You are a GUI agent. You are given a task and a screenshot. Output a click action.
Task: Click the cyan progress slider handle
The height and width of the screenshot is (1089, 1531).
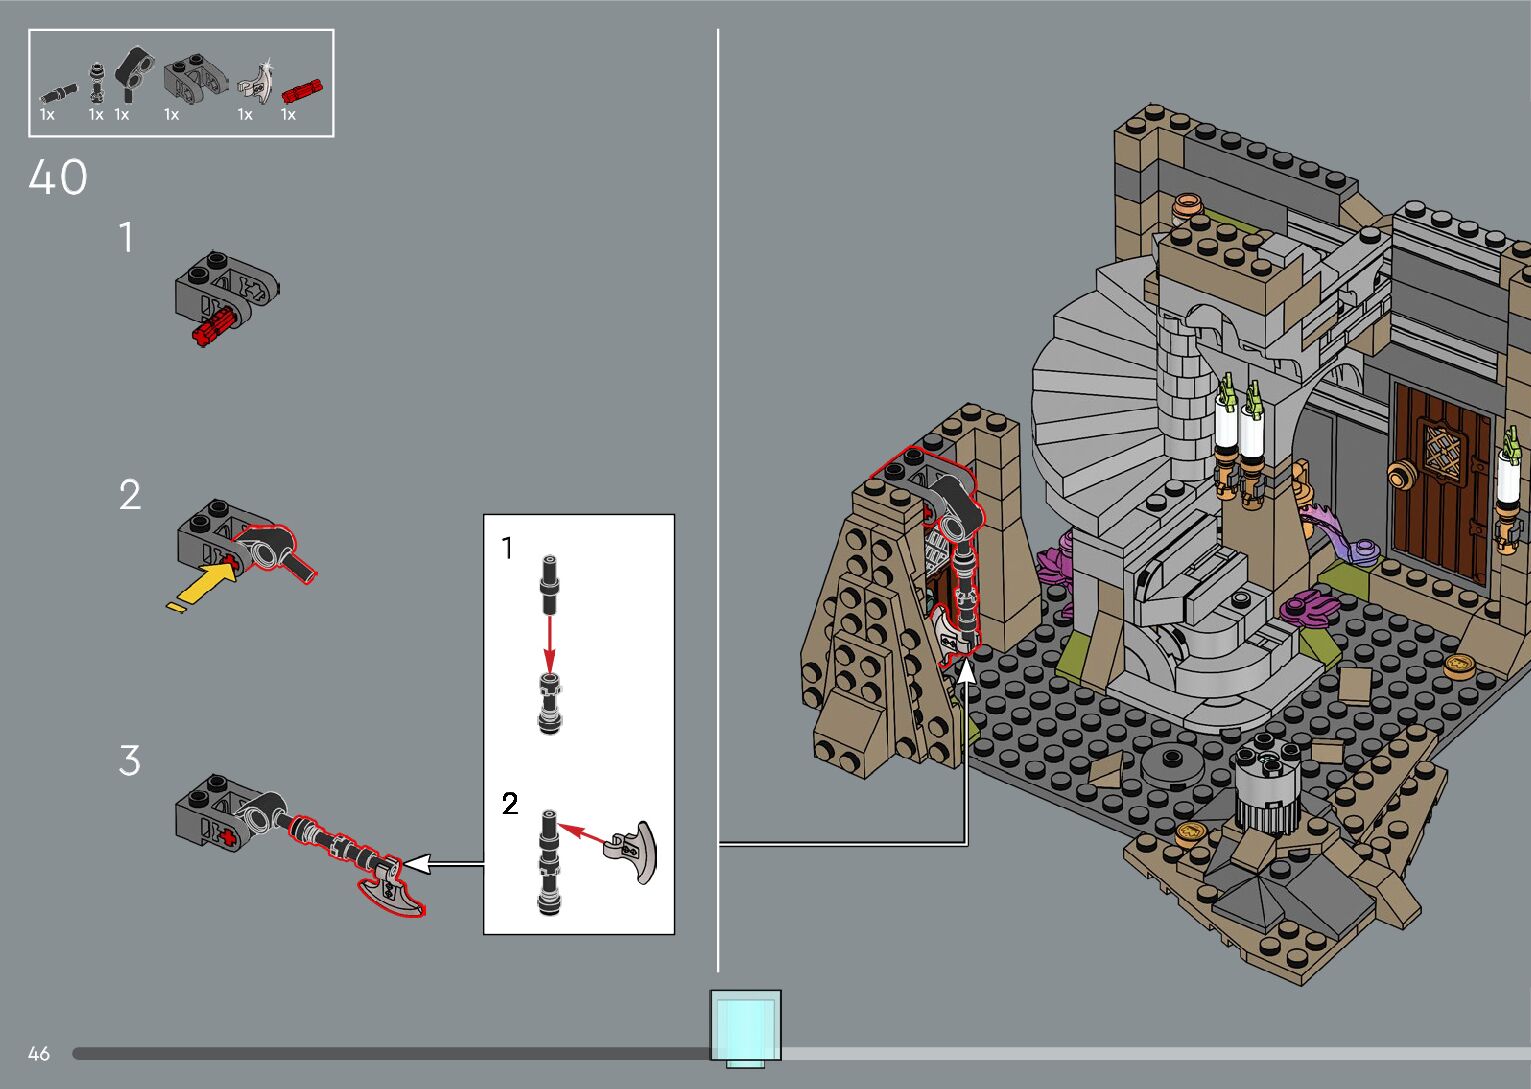pos(745,1025)
